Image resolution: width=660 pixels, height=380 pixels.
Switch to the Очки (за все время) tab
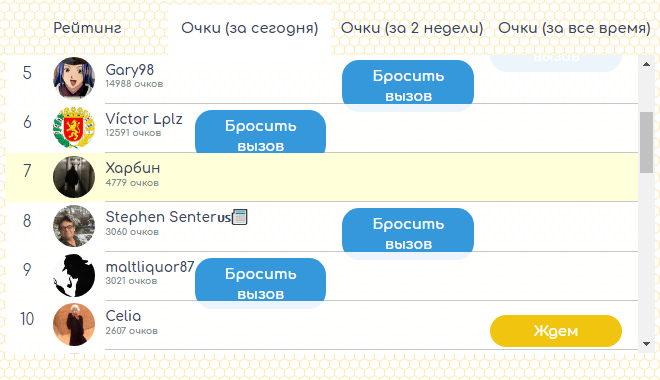pyautogui.click(x=574, y=28)
